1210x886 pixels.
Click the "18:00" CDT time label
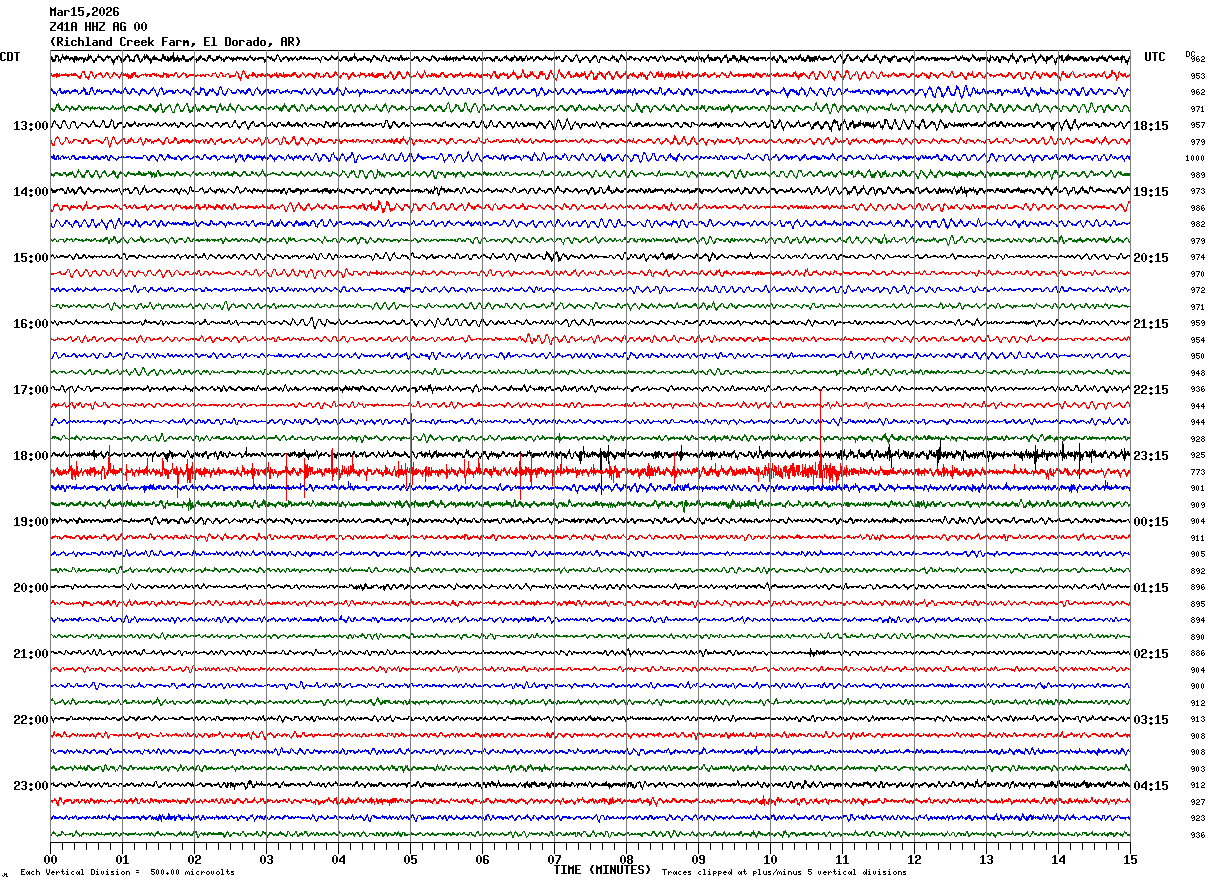[x=30, y=456]
